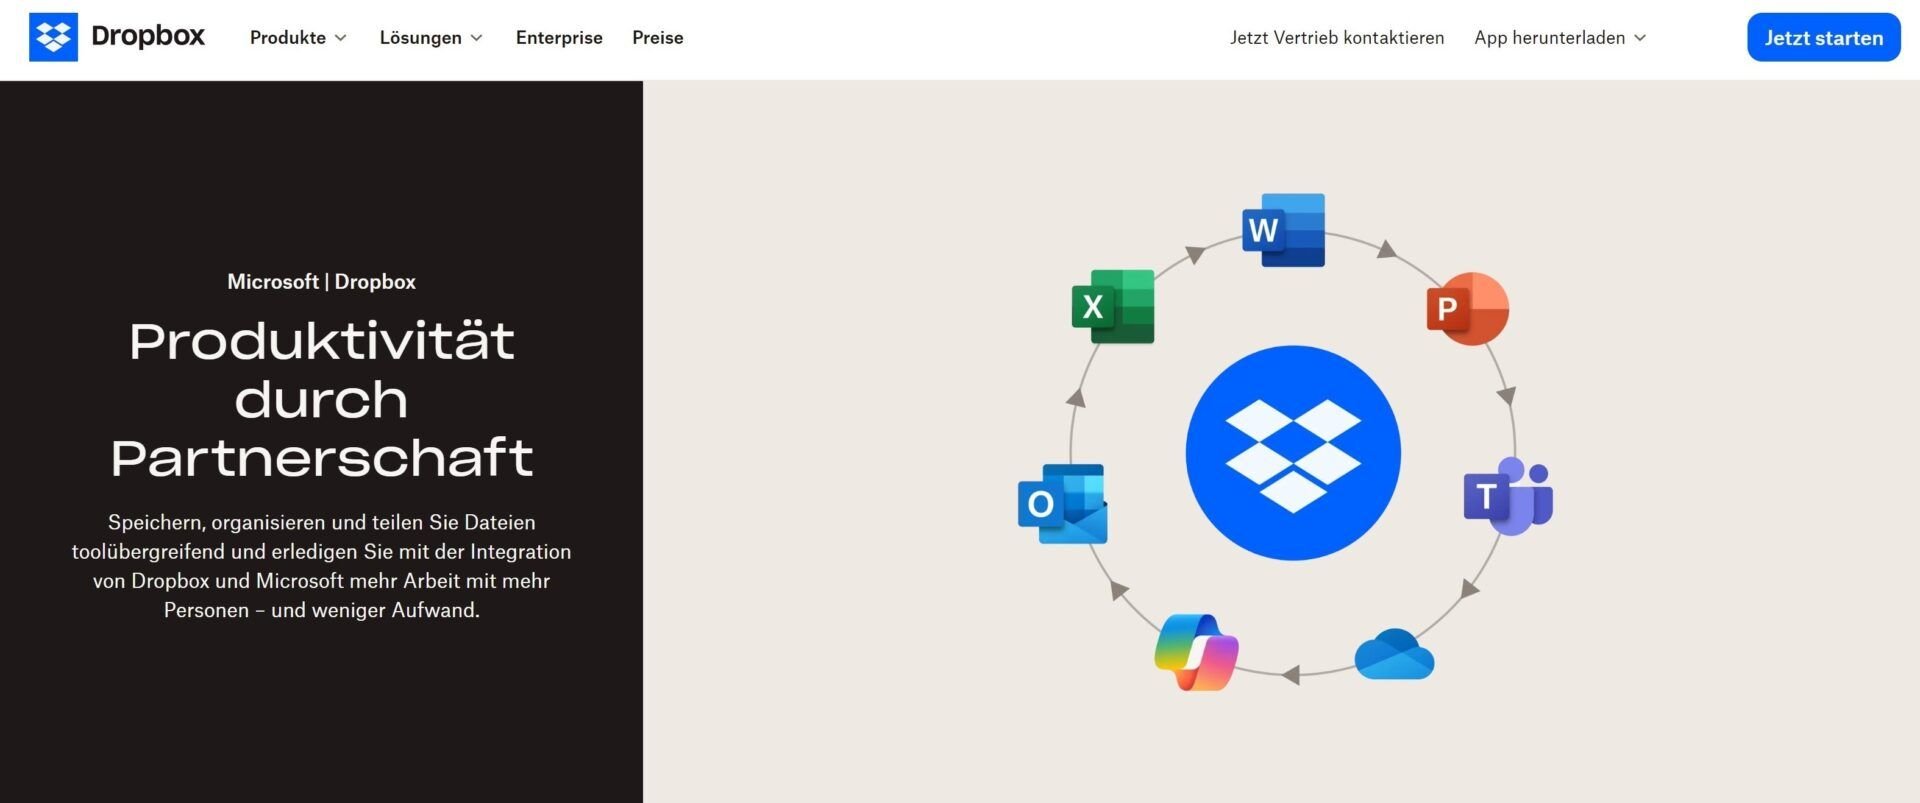Image resolution: width=1920 pixels, height=803 pixels.
Task: Click the Microsoft Copilot icon
Action: click(x=1196, y=652)
